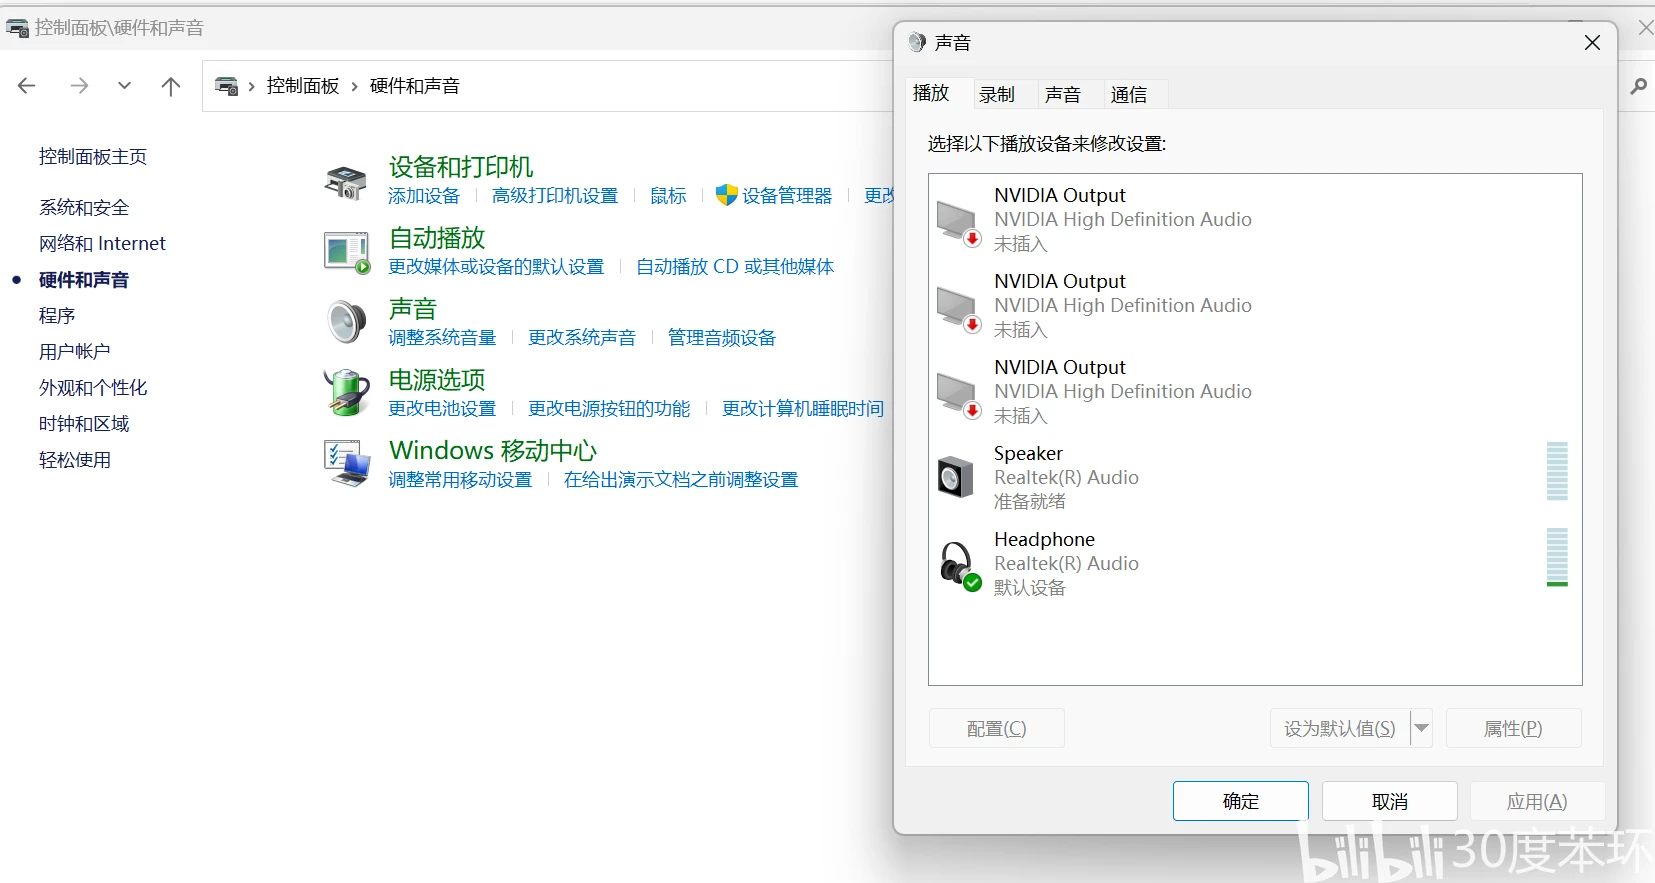Open the 电源选项 heading link
The height and width of the screenshot is (883, 1655).
(437, 380)
